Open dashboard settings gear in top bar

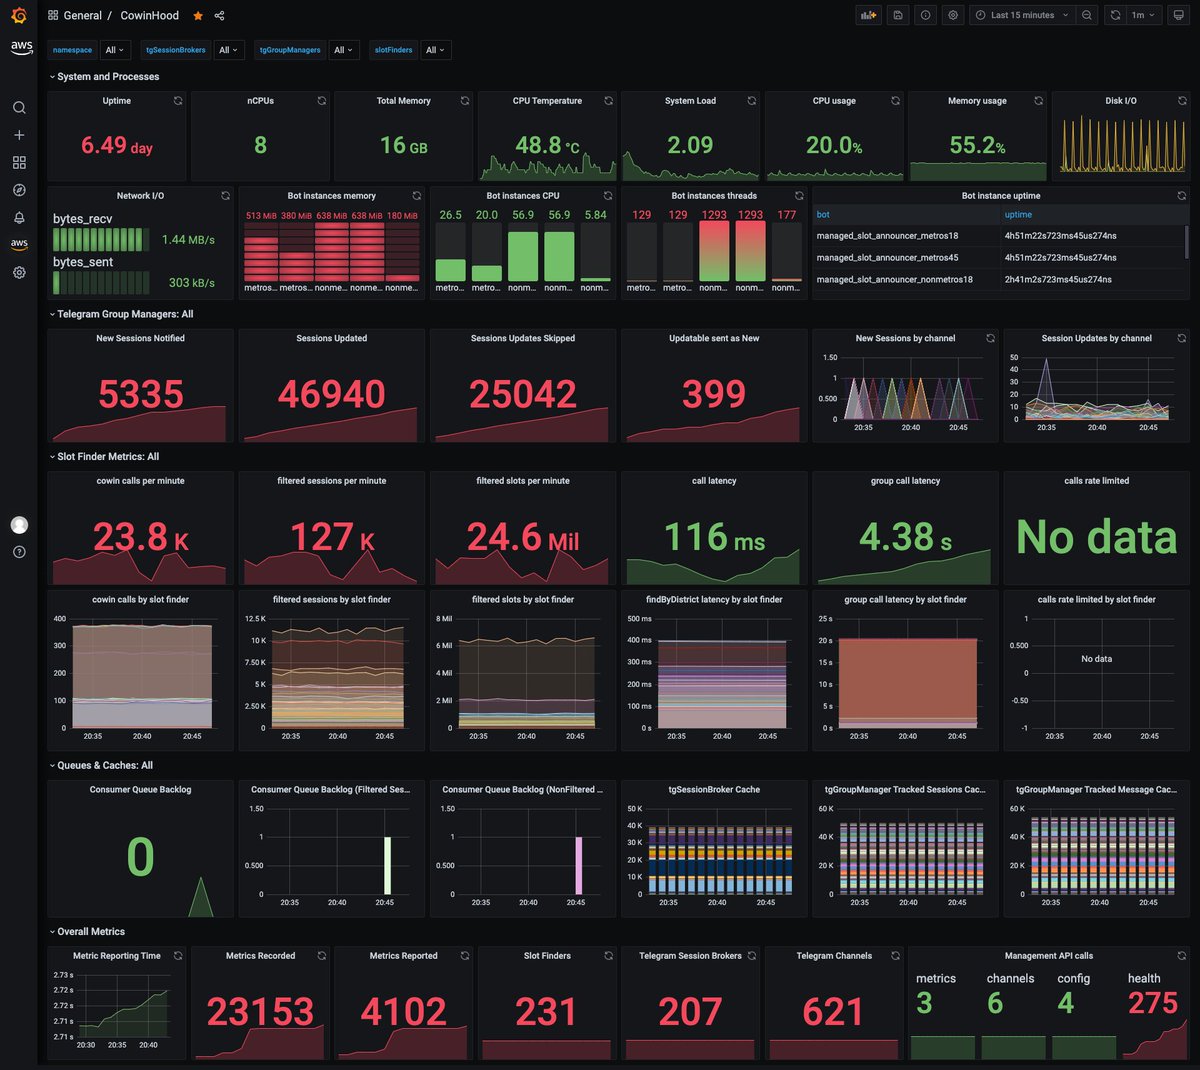click(x=953, y=15)
